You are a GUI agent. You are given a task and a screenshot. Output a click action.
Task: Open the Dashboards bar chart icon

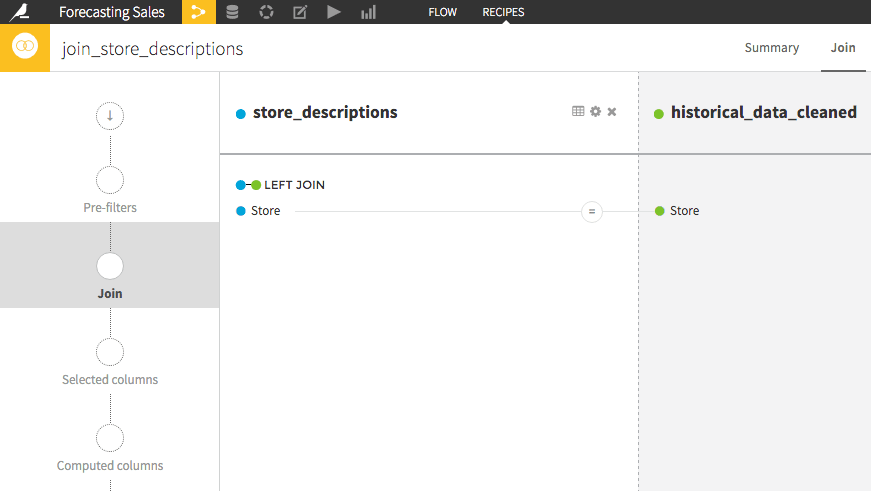[368, 12]
